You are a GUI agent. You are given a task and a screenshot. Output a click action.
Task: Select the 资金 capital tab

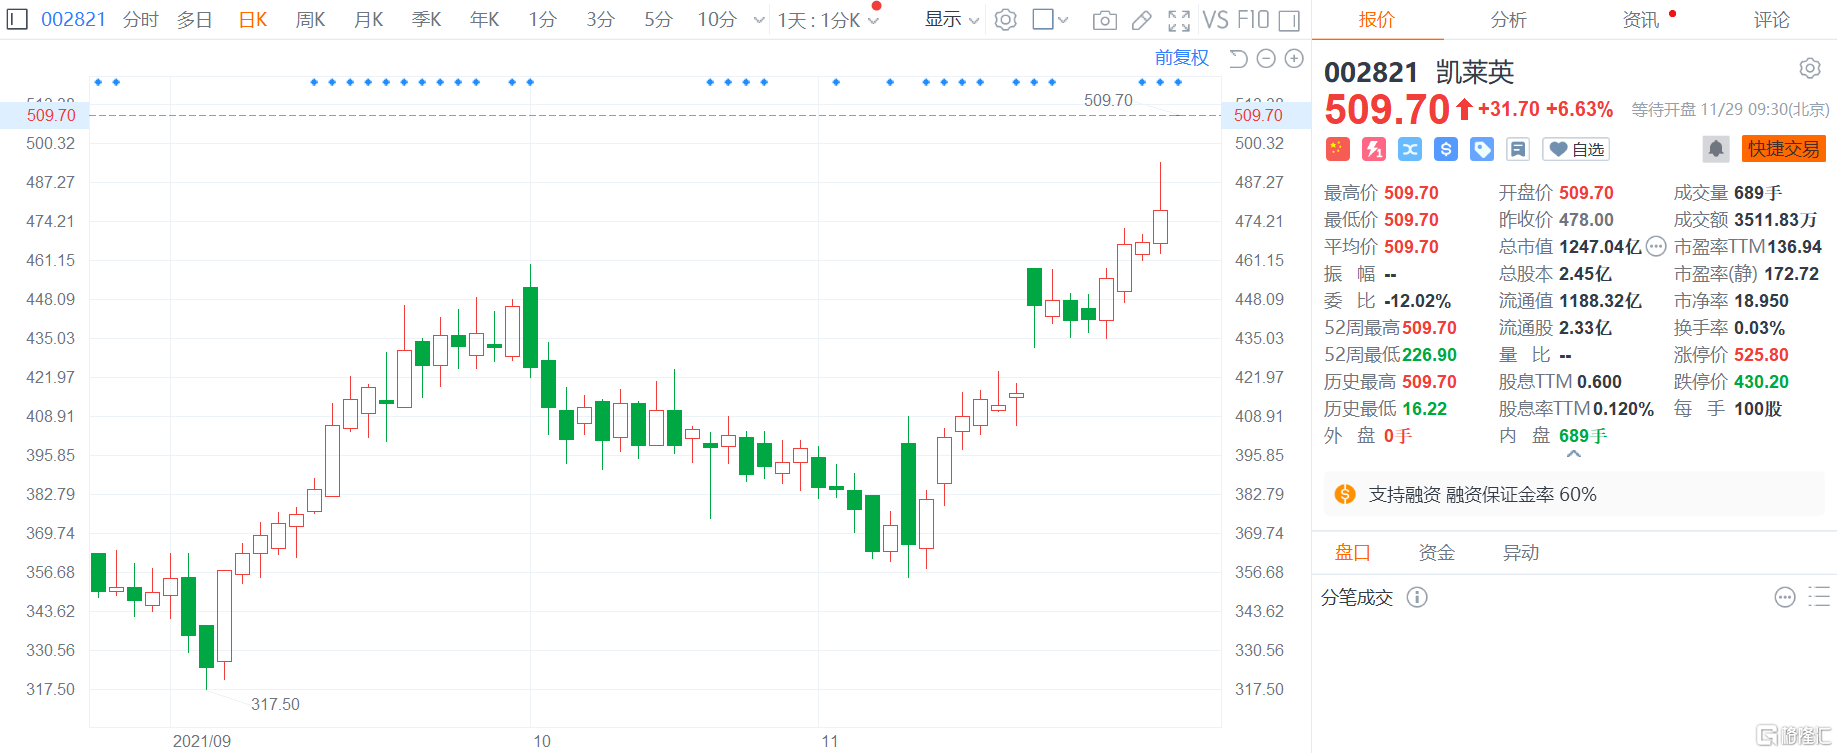1437,552
